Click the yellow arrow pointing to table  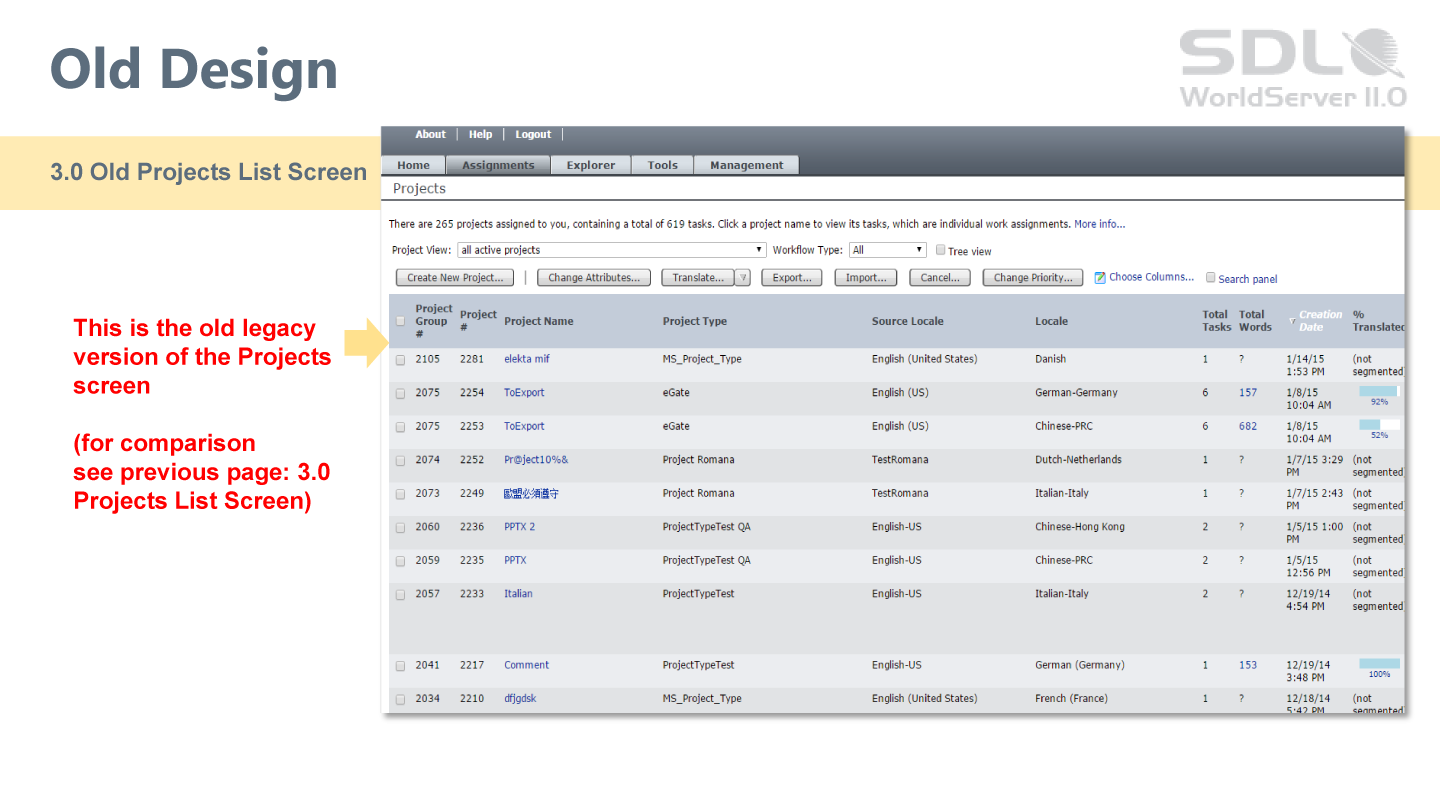point(364,343)
